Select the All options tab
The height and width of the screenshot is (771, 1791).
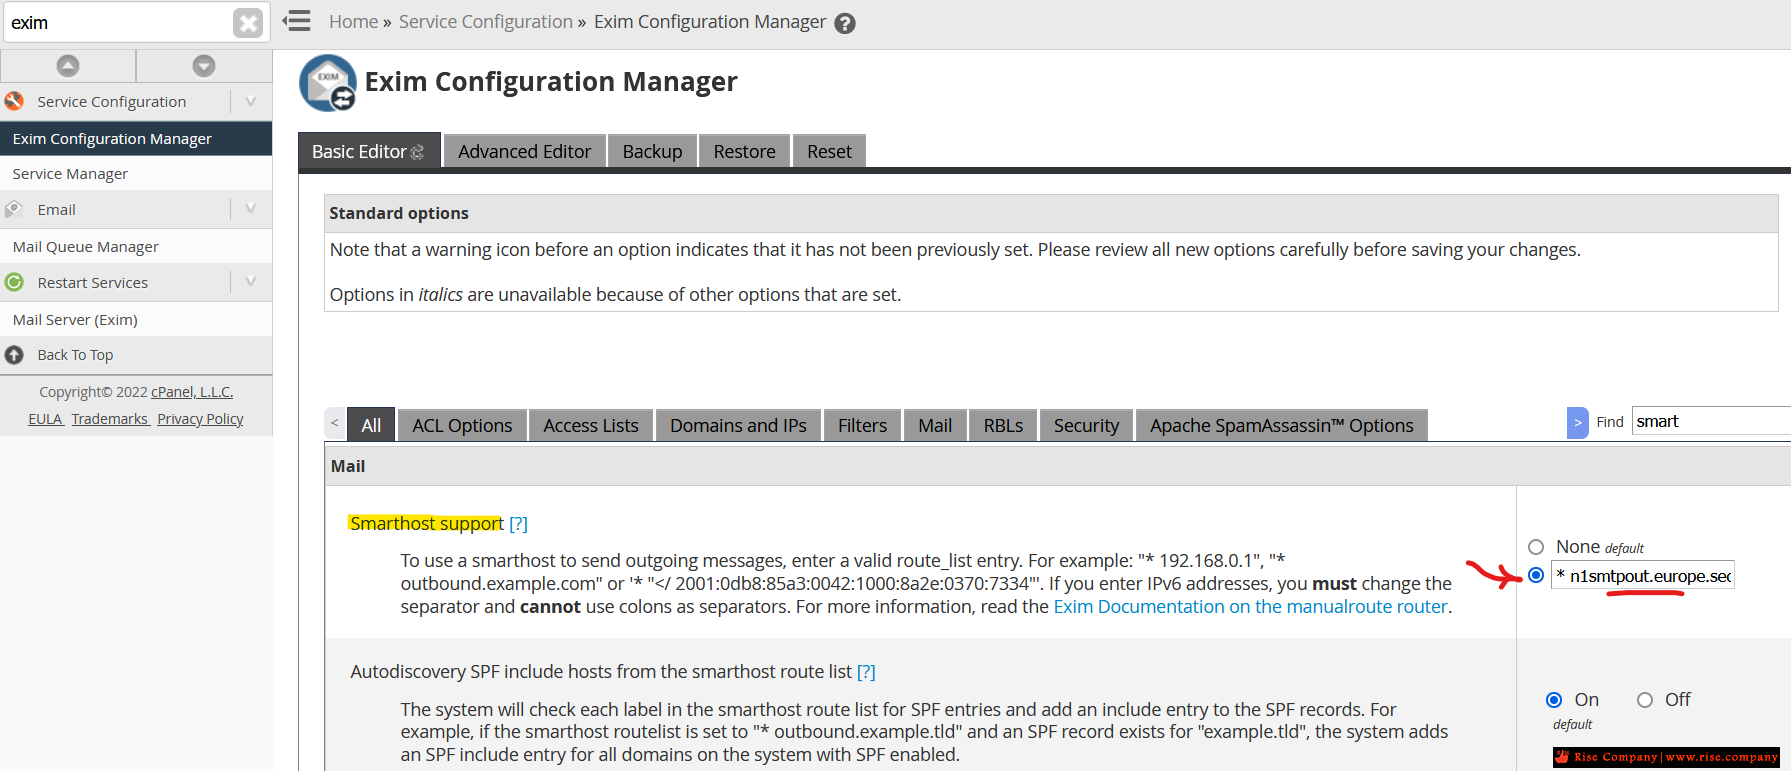(371, 425)
